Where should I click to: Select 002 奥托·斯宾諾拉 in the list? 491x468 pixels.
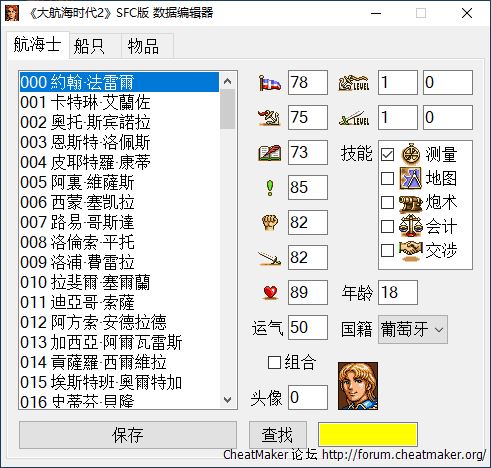coord(119,122)
